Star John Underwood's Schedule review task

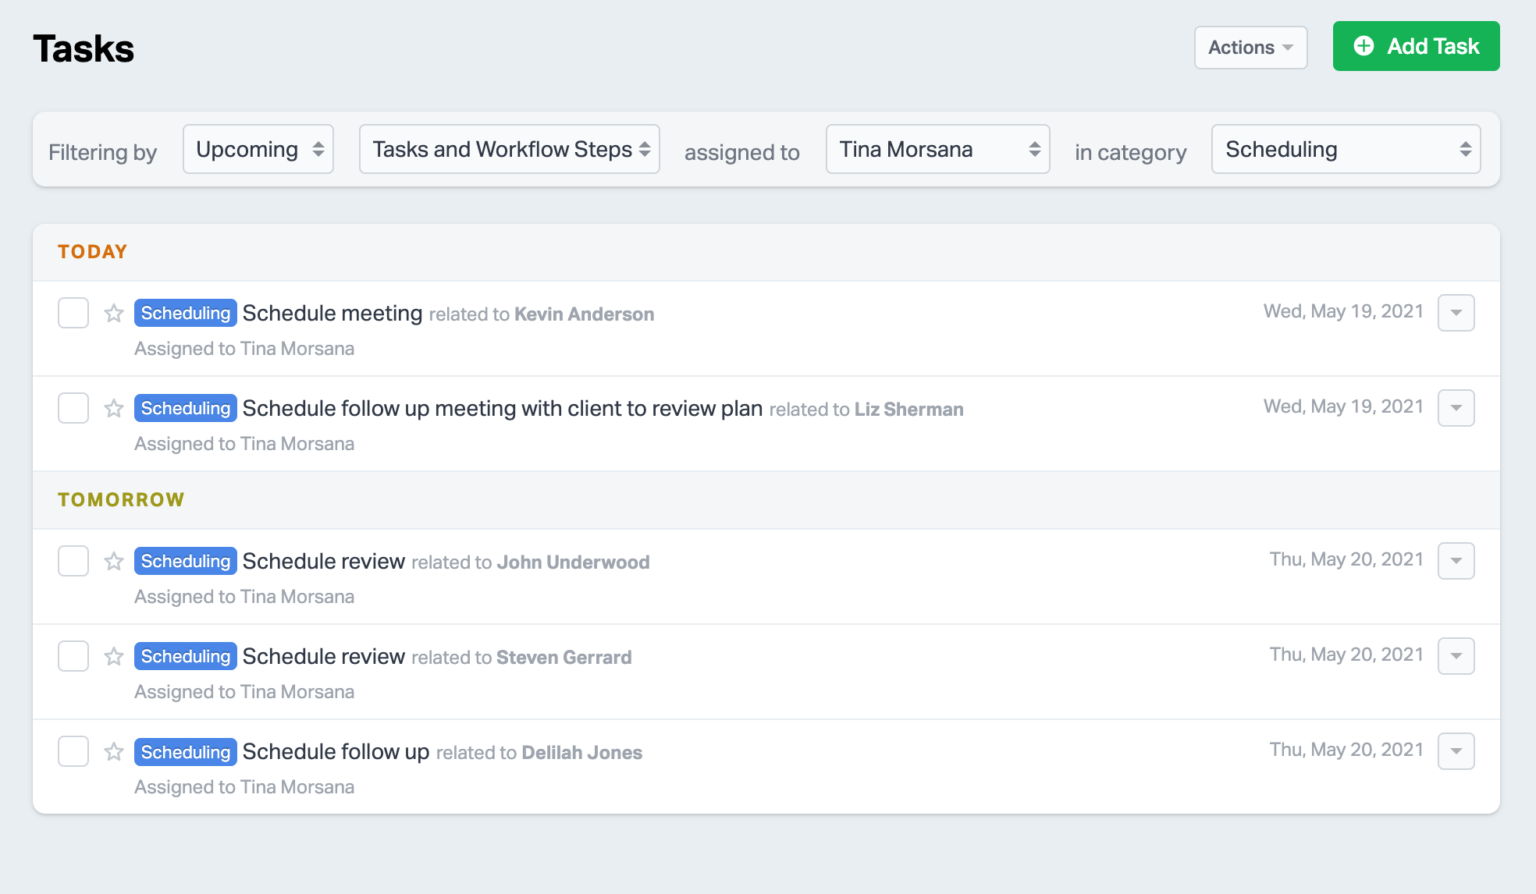tap(113, 561)
